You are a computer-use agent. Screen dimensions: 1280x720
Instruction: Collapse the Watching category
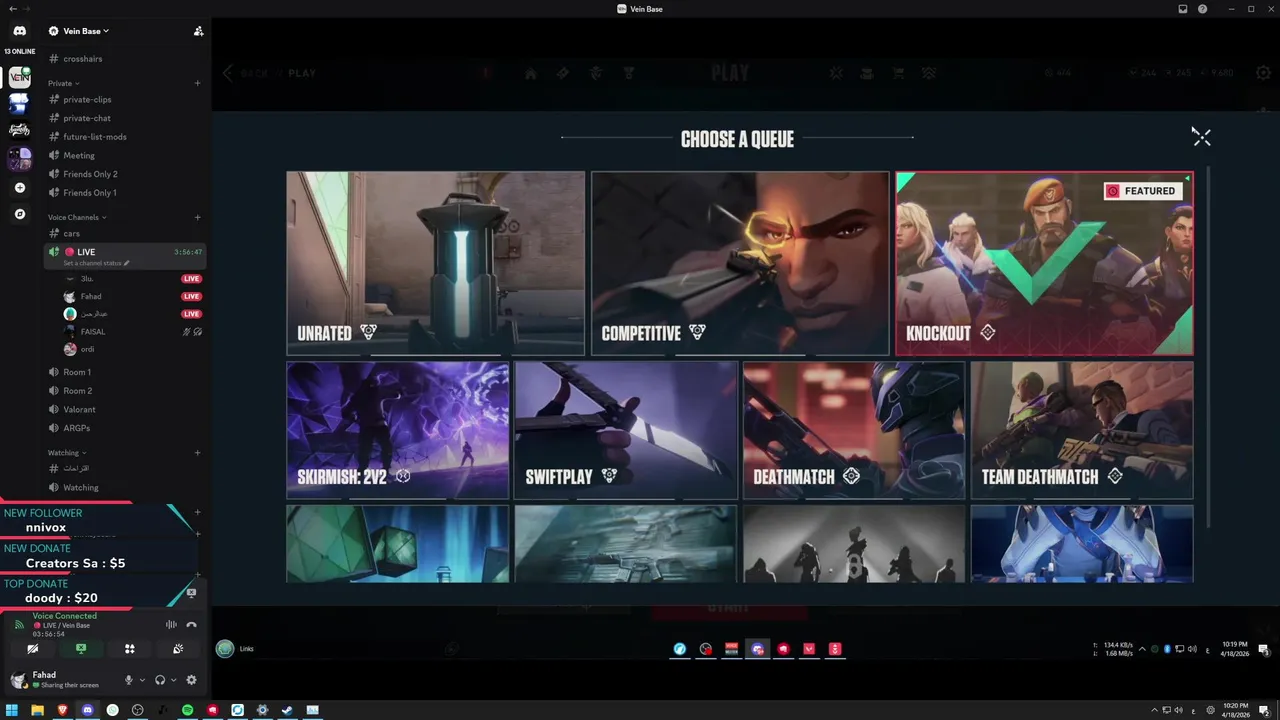click(67, 453)
